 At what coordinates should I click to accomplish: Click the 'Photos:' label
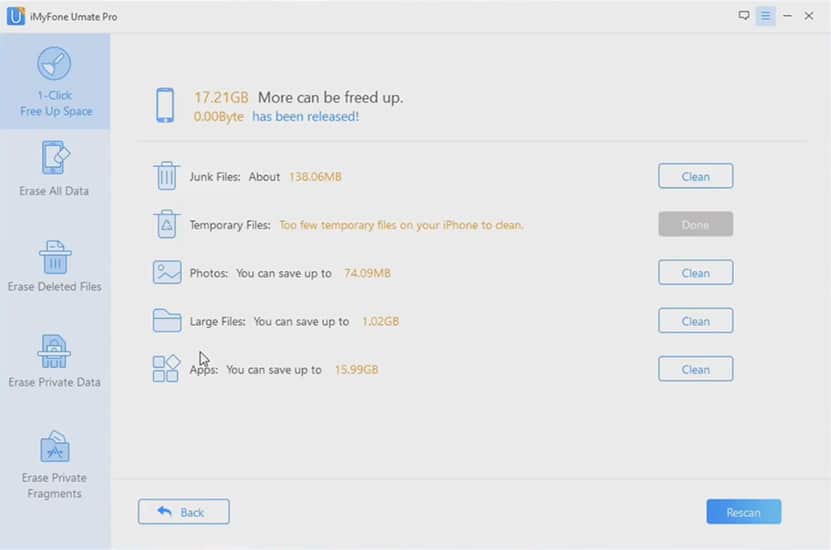click(x=208, y=273)
